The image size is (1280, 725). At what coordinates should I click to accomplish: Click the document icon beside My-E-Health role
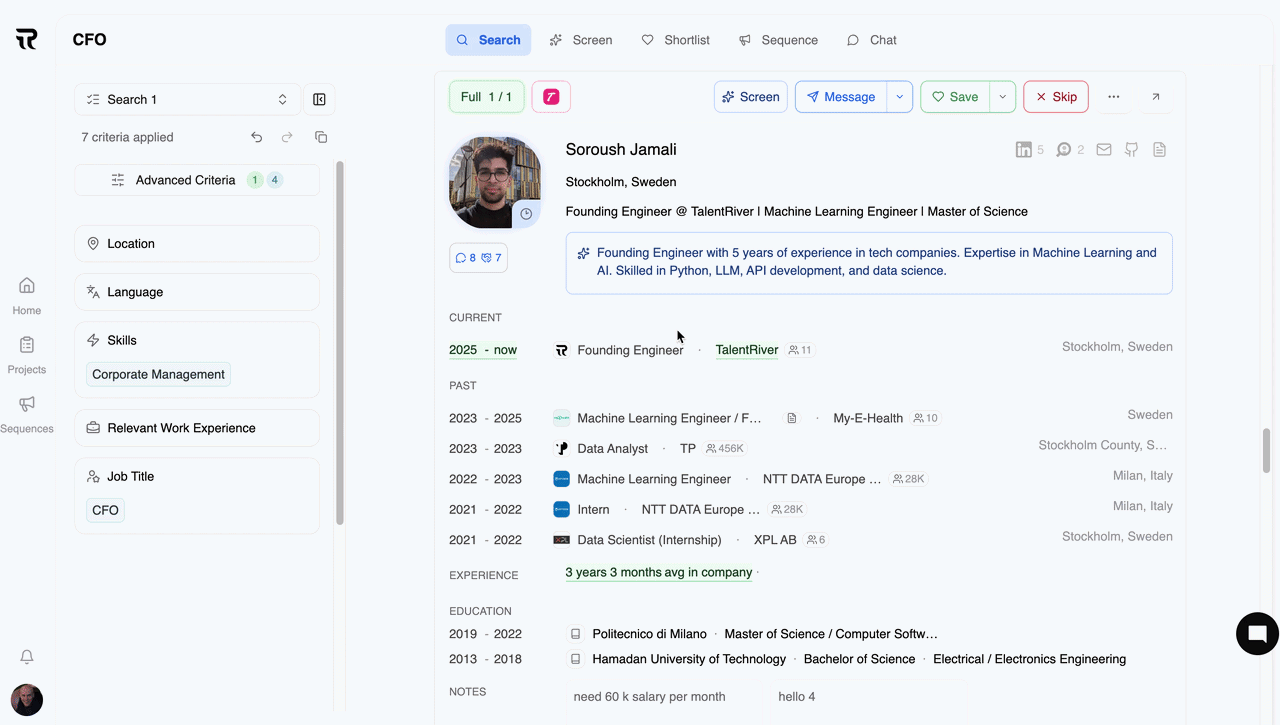792,418
